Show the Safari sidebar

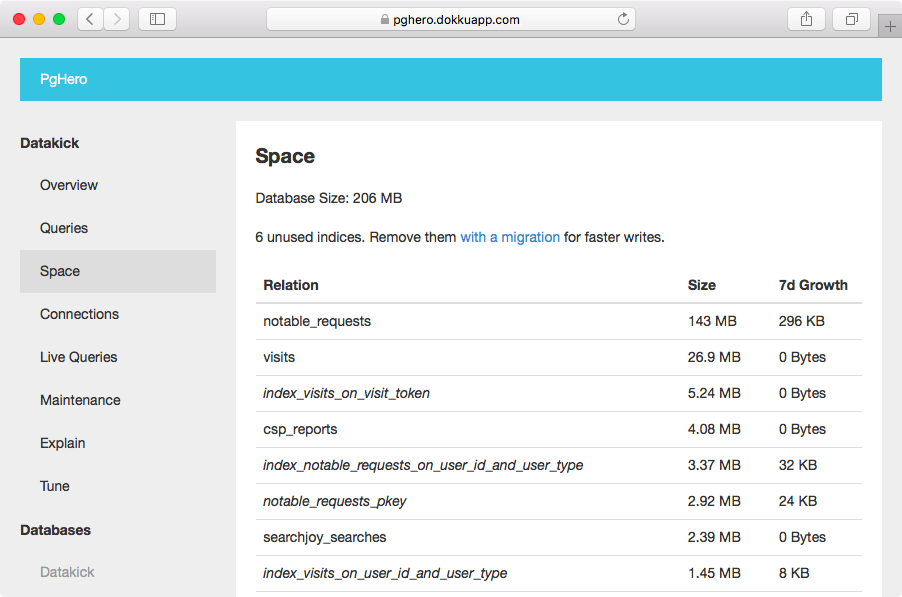tap(158, 19)
